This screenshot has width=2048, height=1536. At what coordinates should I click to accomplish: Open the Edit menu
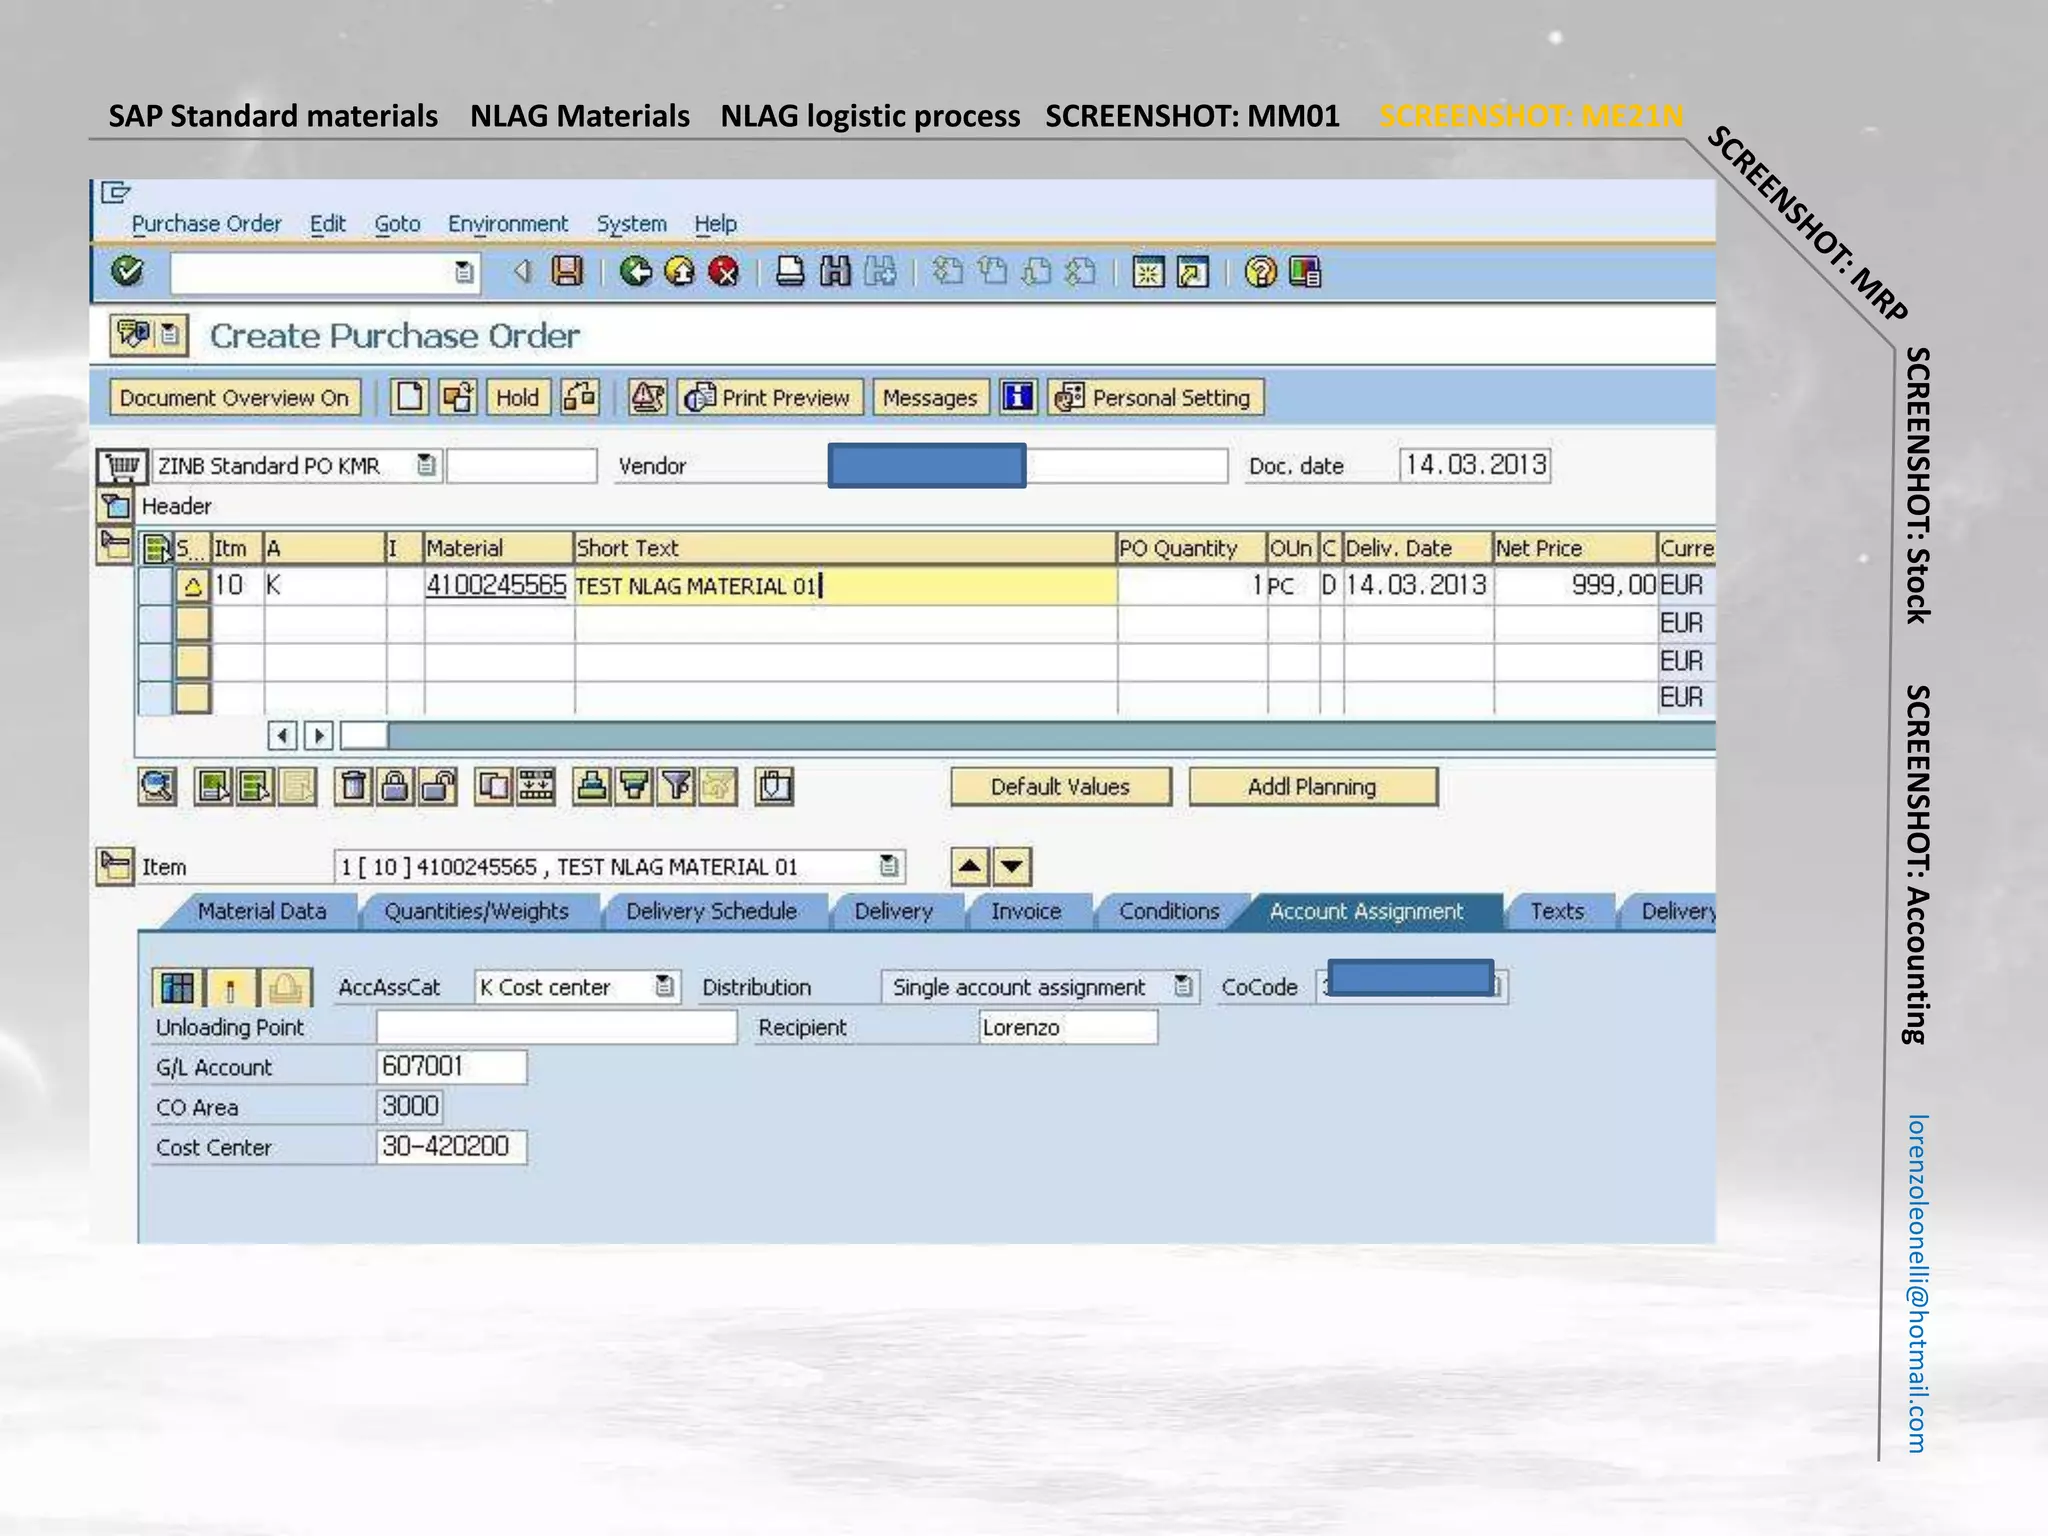click(x=328, y=224)
